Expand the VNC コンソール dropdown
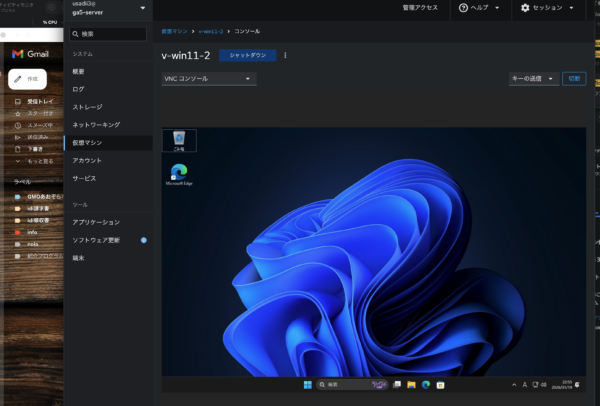 click(208, 79)
